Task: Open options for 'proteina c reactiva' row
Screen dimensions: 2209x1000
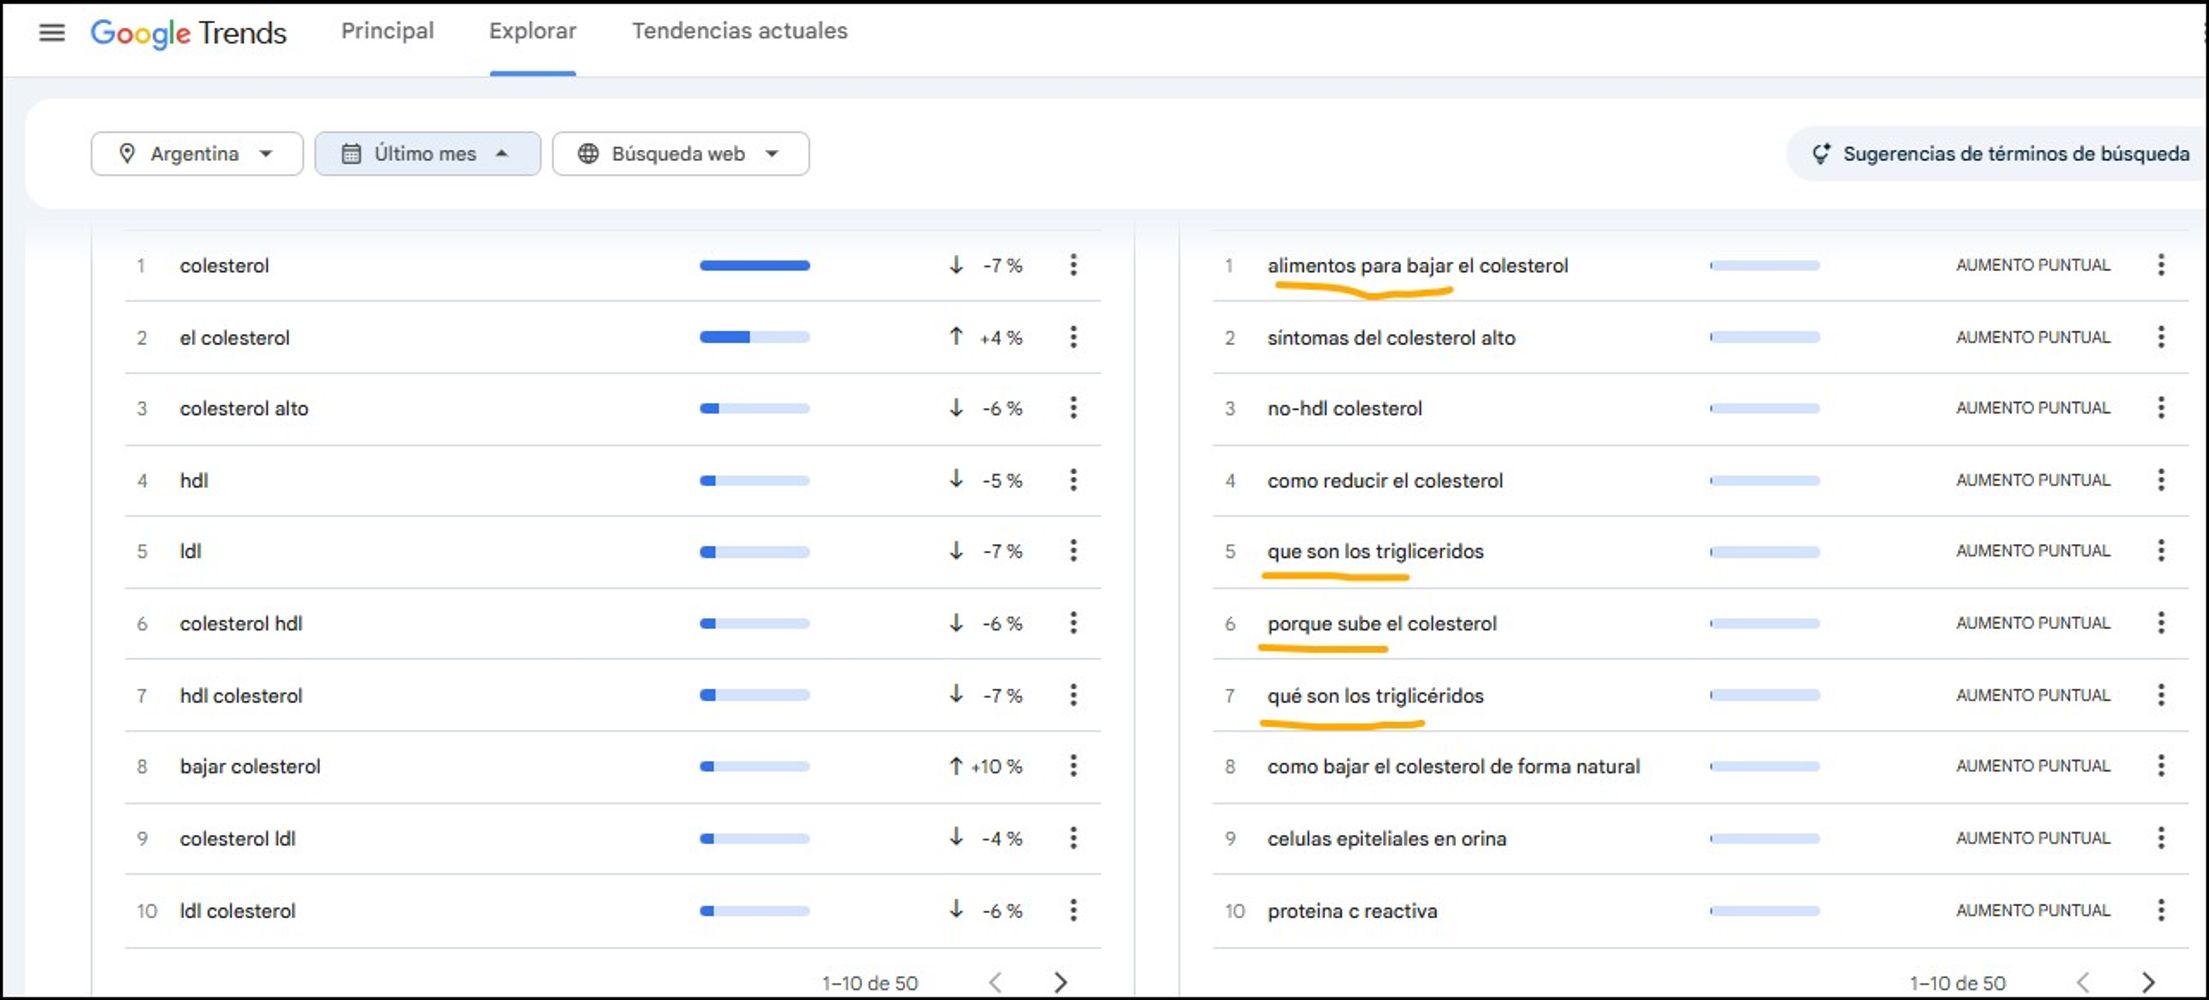Action: (2161, 910)
